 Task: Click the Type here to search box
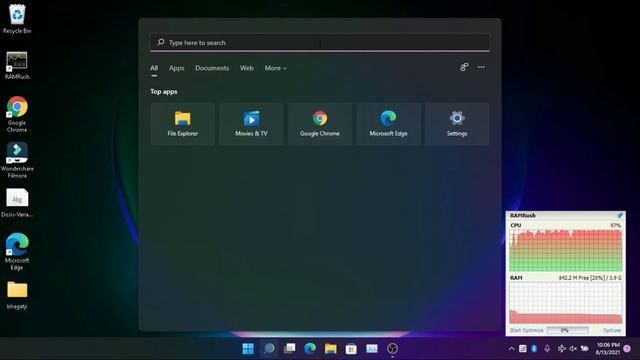pyautogui.click(x=320, y=42)
